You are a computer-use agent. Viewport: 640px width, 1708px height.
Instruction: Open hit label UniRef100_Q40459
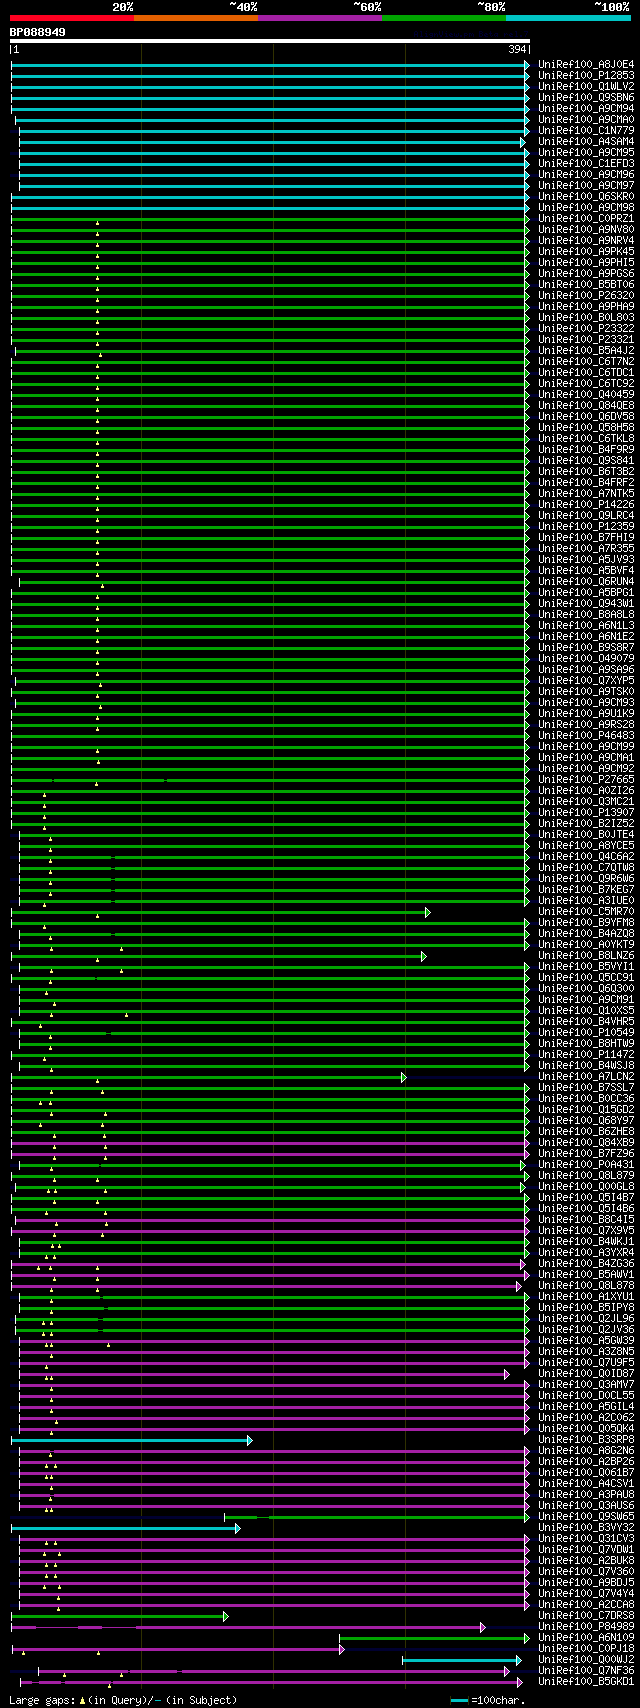(586, 394)
